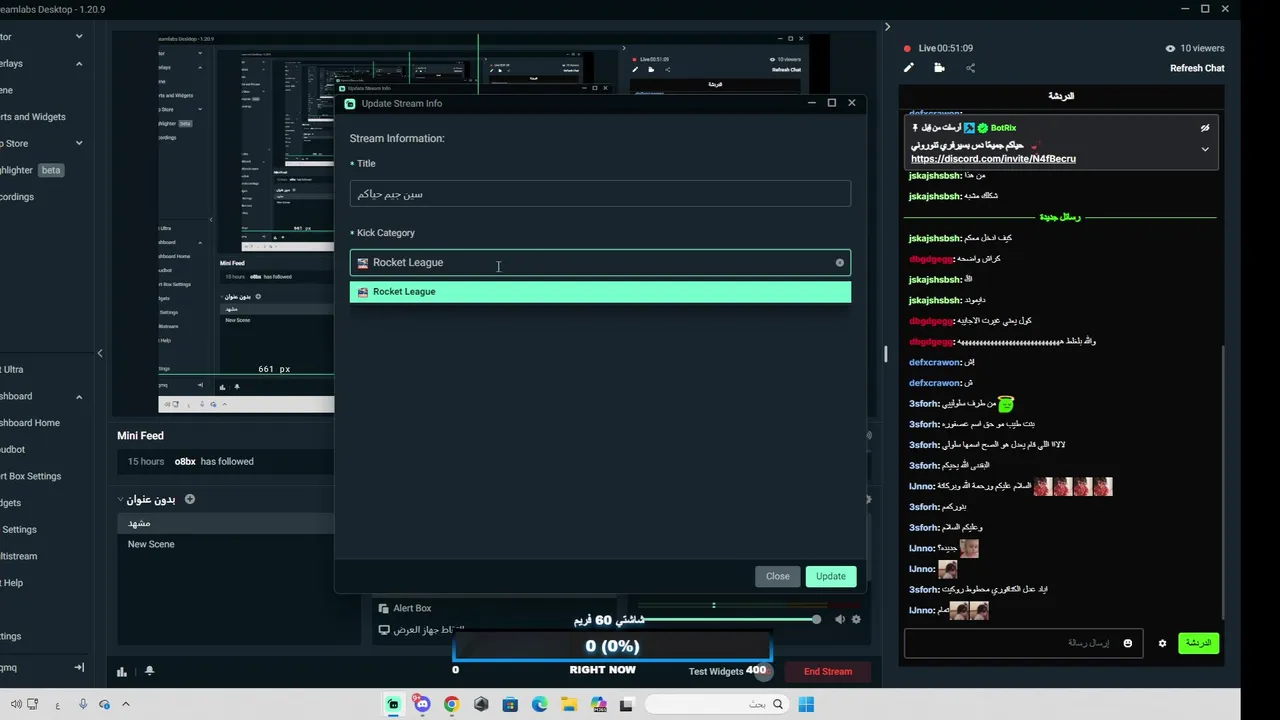Open the performance stats bar-chart icon
This screenshot has width=1280, height=720.
pyautogui.click(x=122, y=672)
